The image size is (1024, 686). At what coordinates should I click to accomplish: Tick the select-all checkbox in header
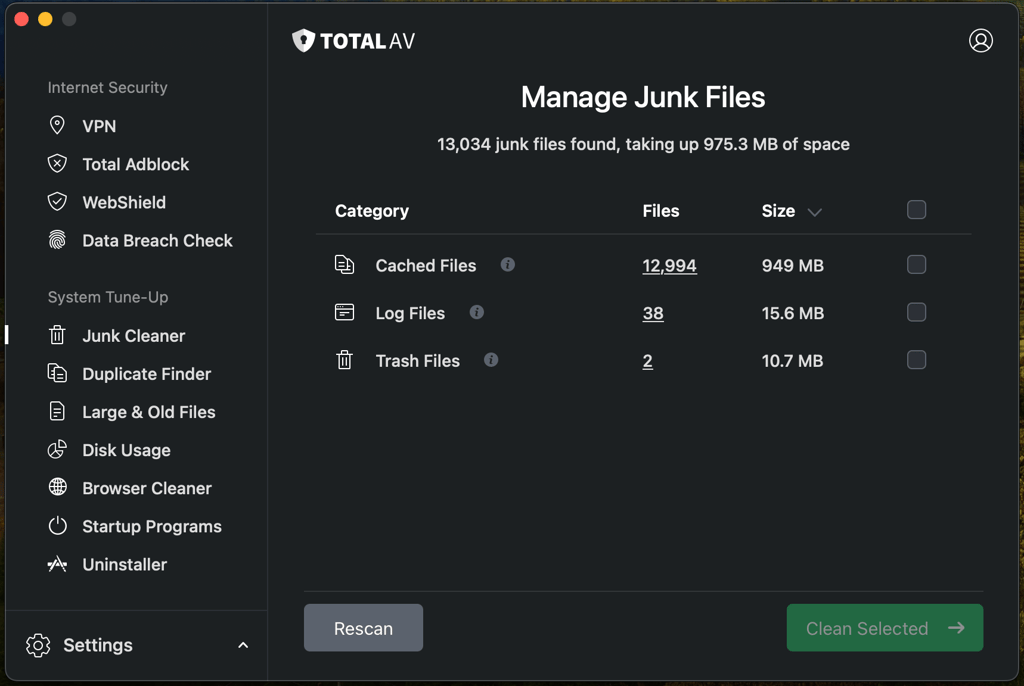(916, 210)
